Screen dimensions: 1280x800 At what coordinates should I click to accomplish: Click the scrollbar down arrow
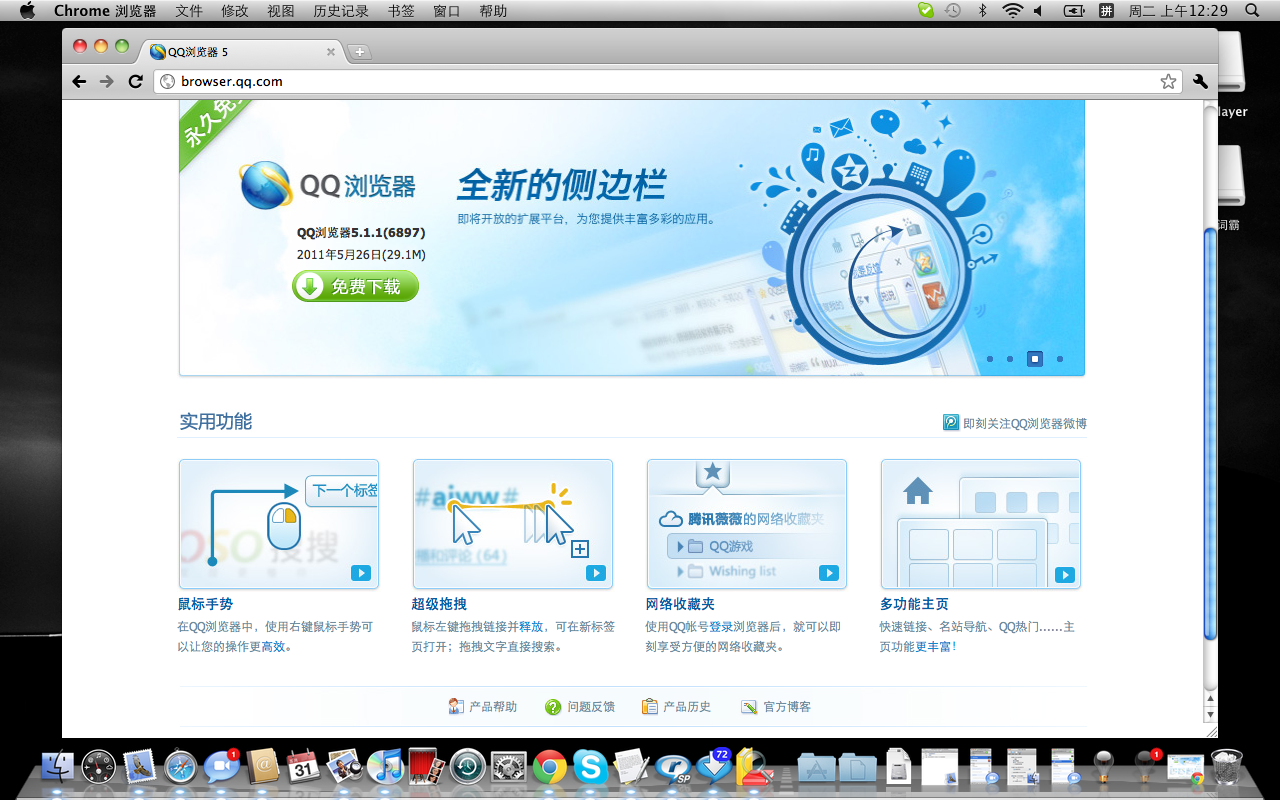pos(1210,715)
